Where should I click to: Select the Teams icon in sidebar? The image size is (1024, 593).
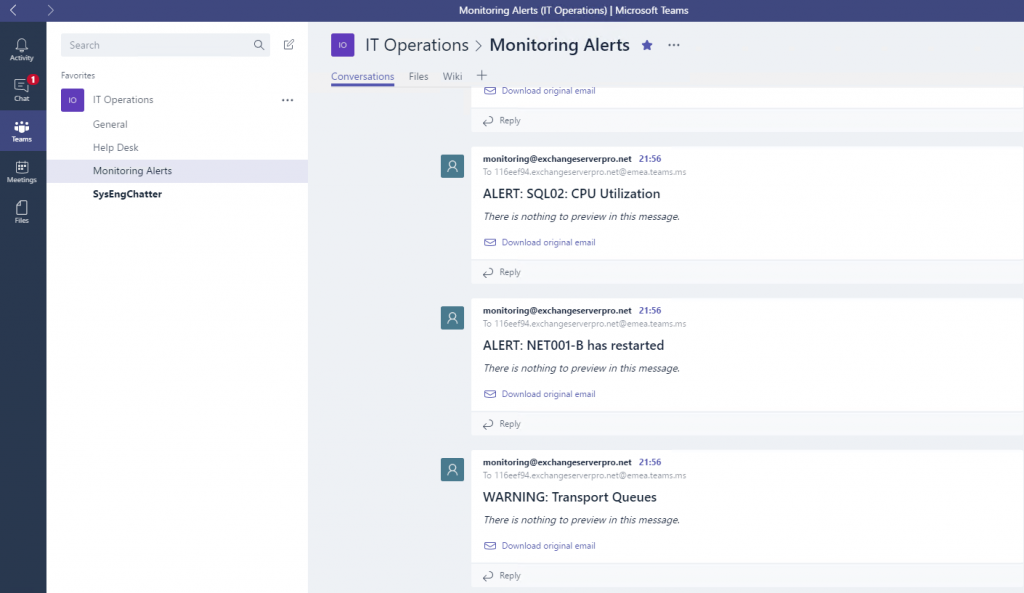point(21,131)
